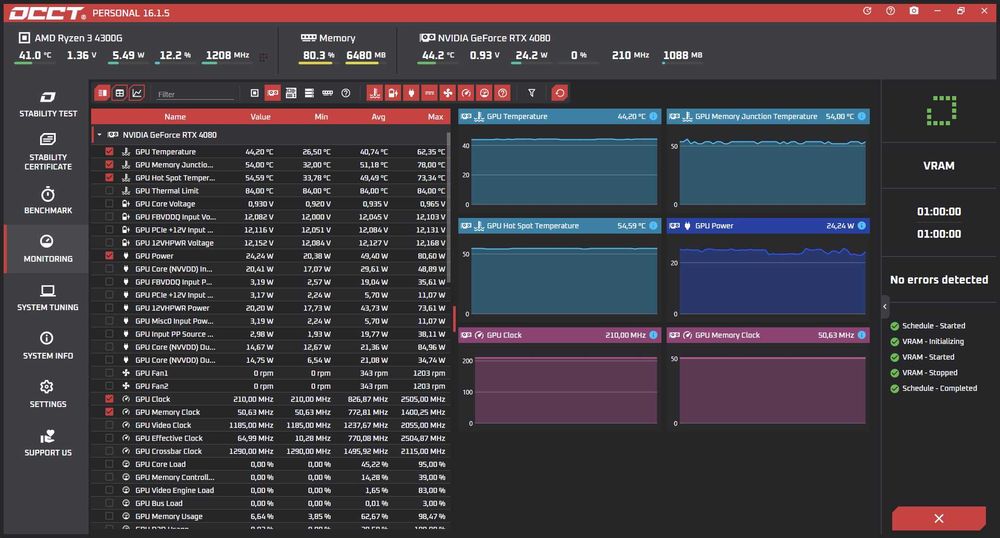Open info for the GPU Memory Clock graph
This screenshot has height=538, width=1000.
[x=862, y=335]
